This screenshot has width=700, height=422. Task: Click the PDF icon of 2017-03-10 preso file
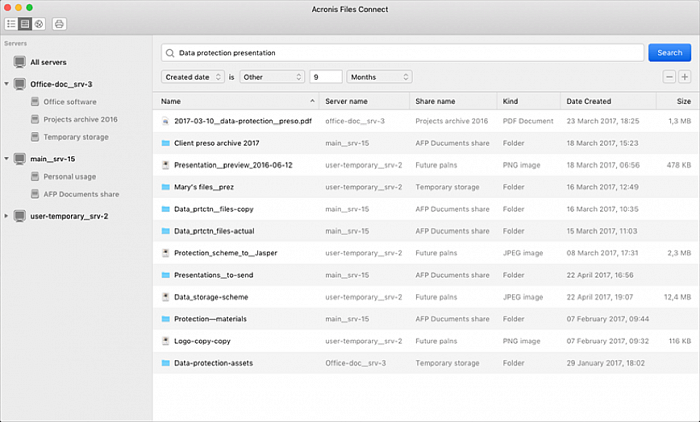pos(166,121)
